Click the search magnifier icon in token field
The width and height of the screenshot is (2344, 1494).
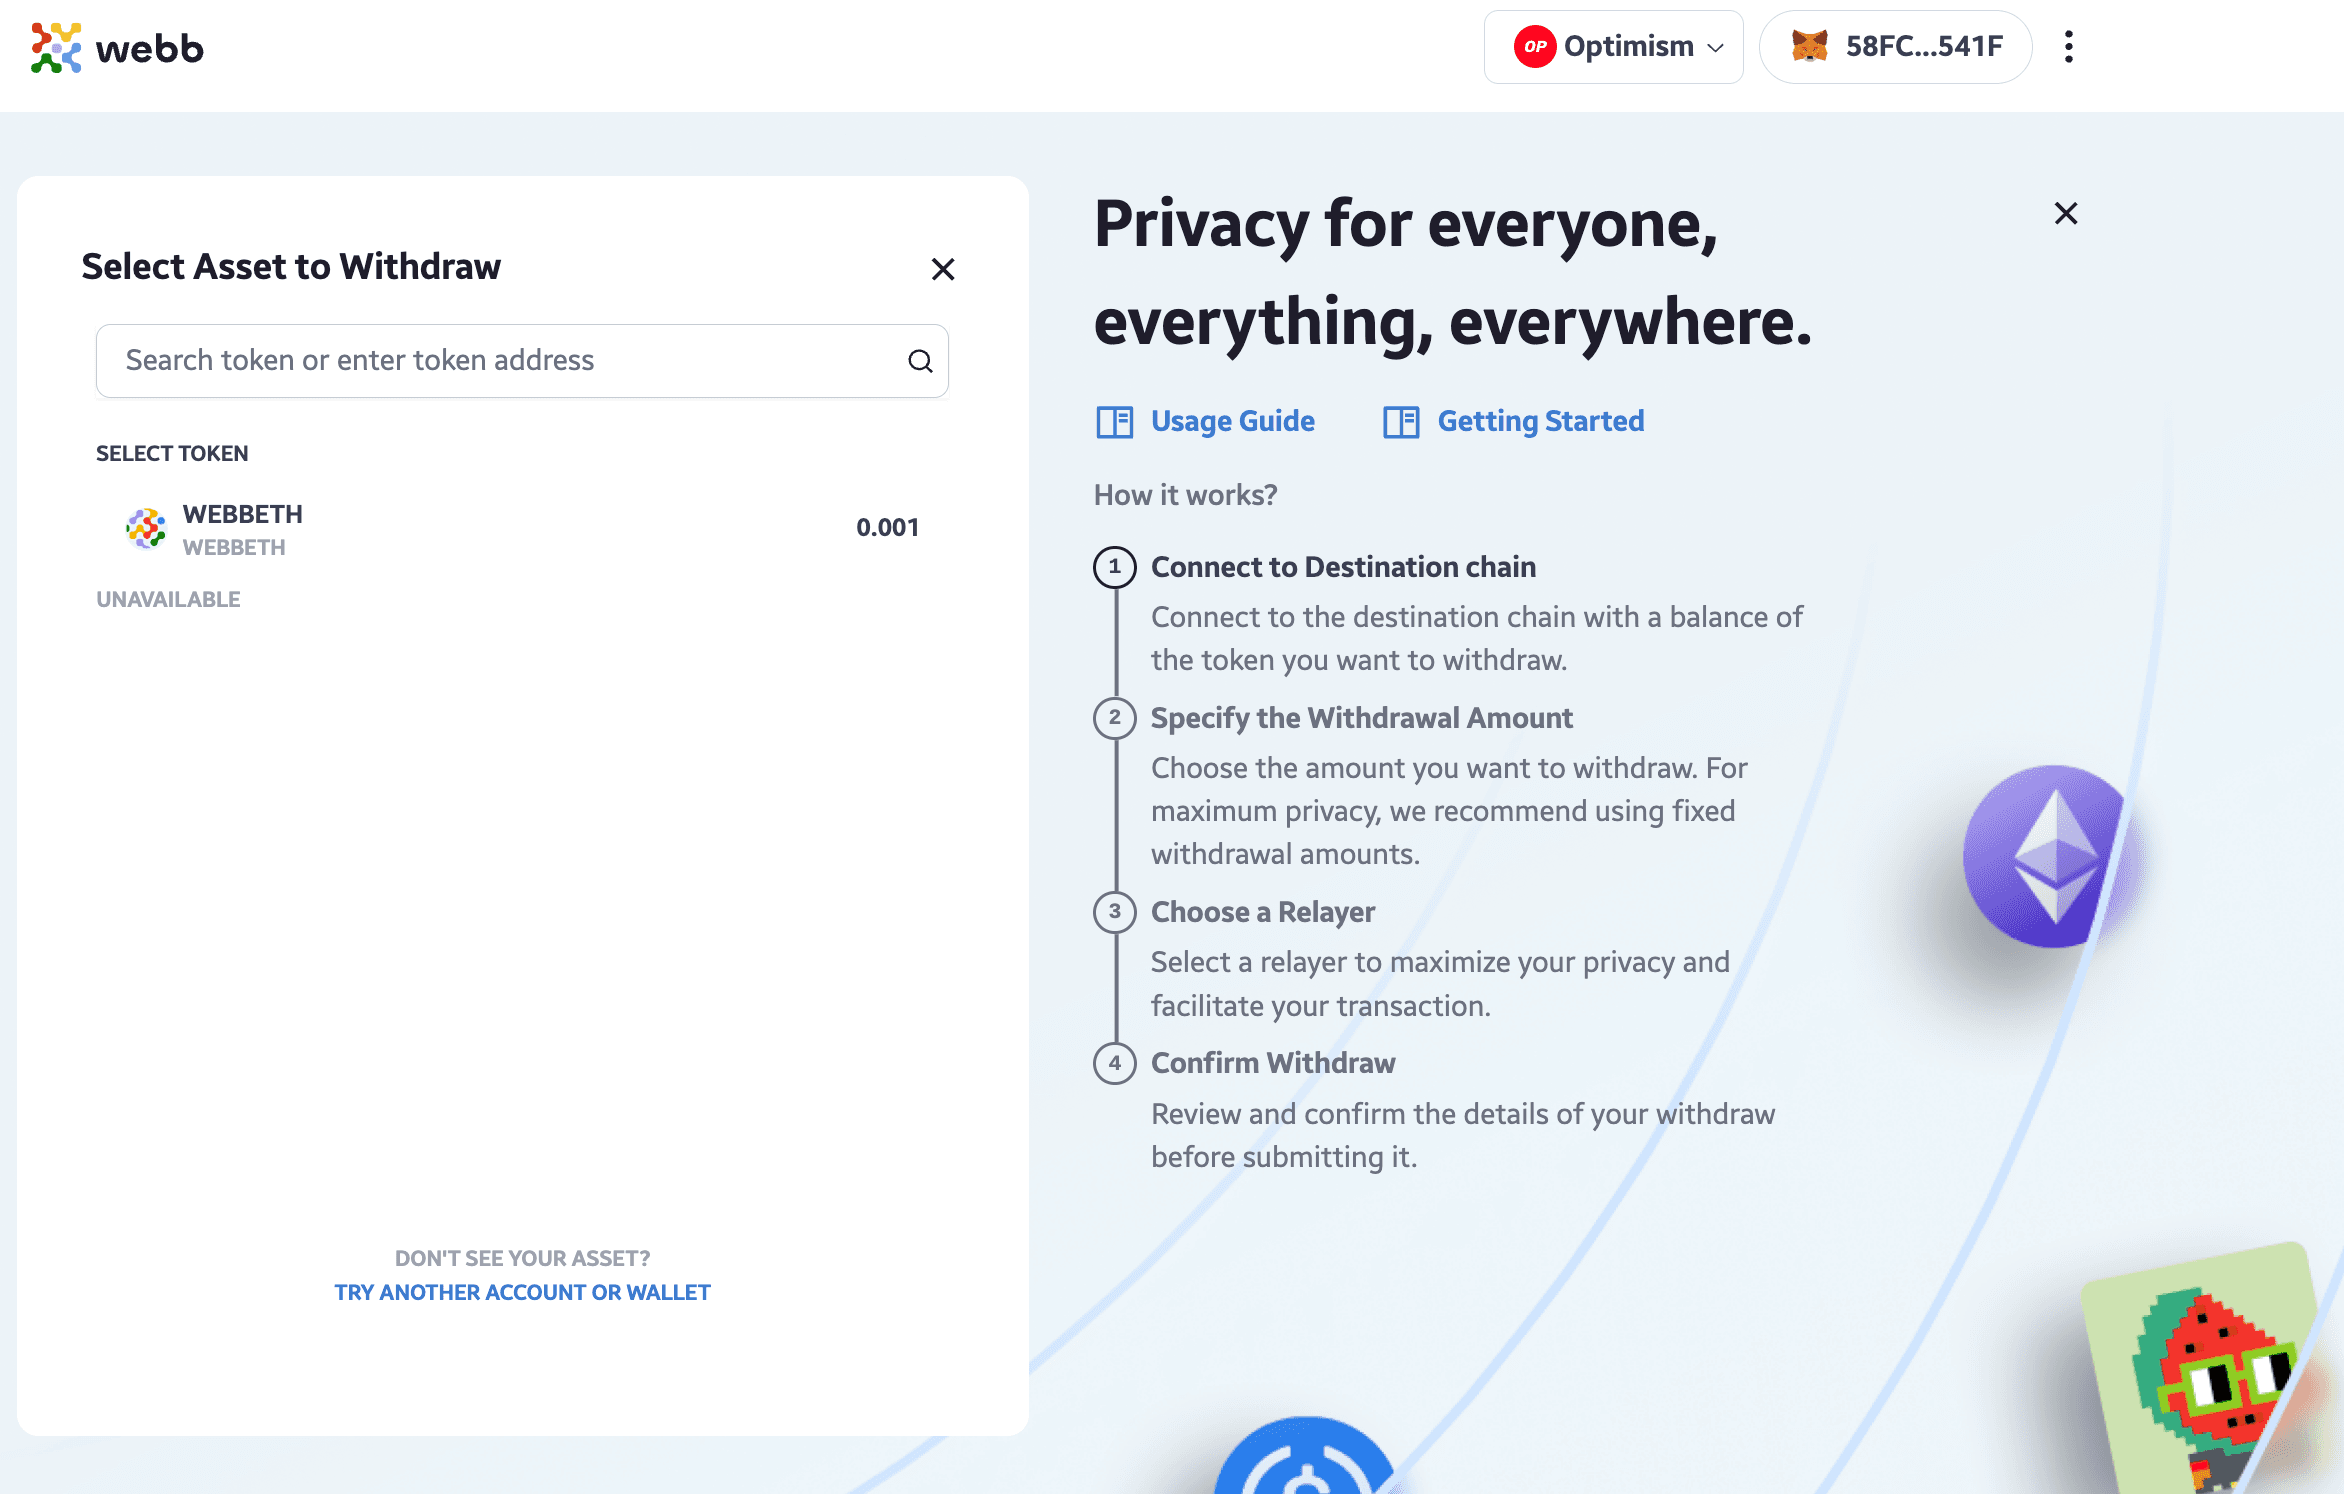(919, 361)
